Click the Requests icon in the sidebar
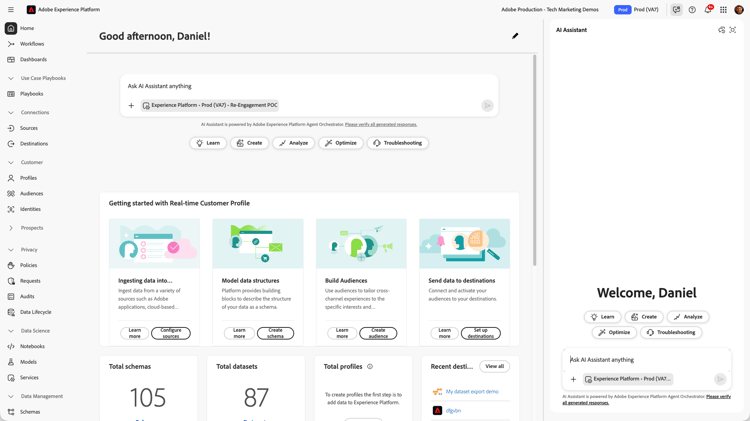This screenshot has width=750, height=421. 11,281
